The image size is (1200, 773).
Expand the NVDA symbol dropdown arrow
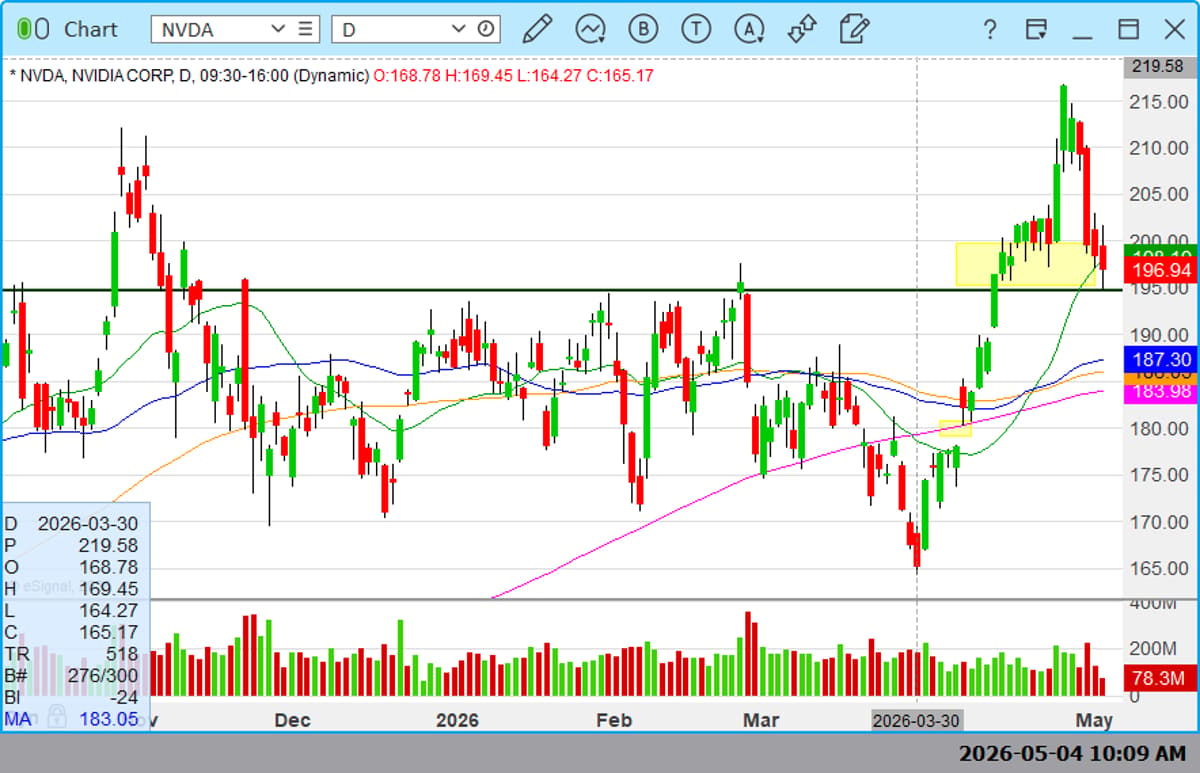pos(278,29)
